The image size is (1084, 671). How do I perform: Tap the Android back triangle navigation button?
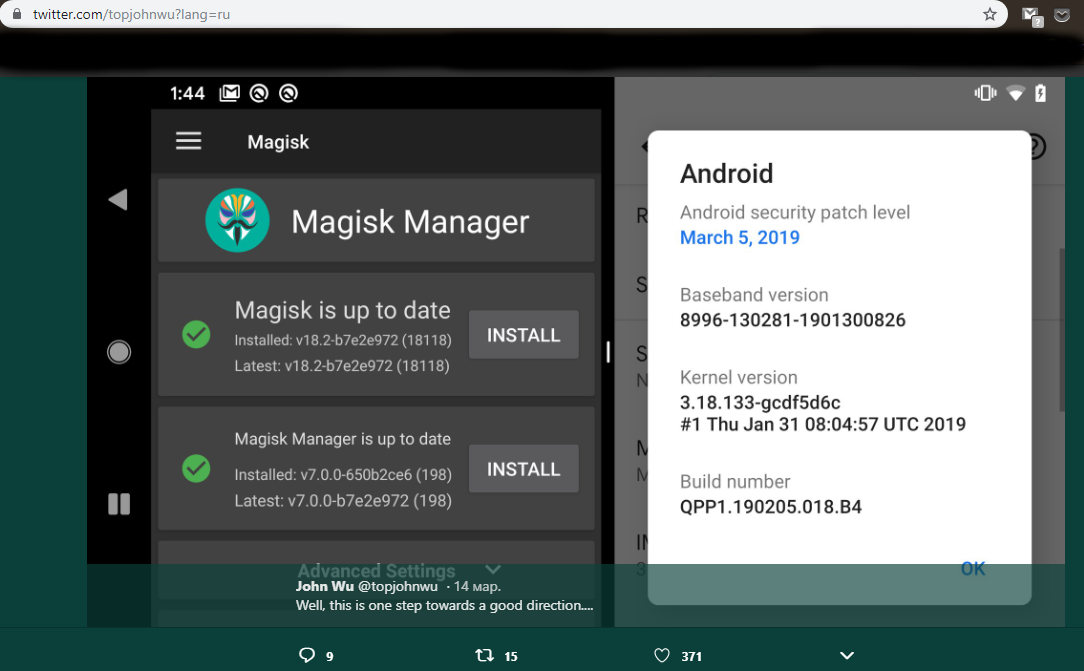118,200
